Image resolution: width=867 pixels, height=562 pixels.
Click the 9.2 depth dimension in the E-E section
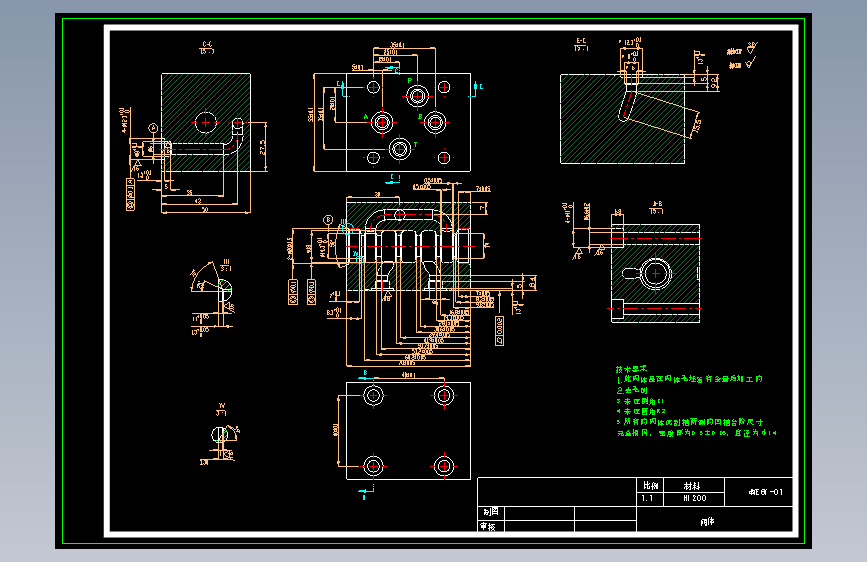pyautogui.click(x=714, y=83)
